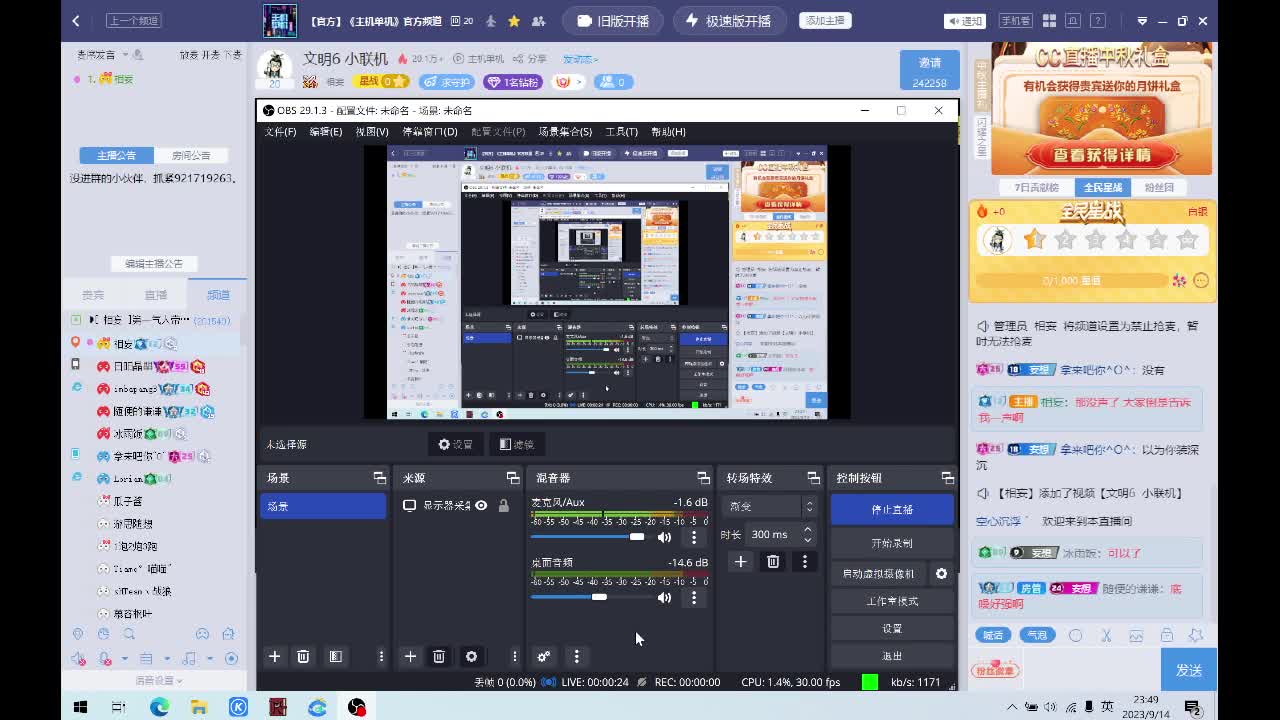Image resolution: width=1280 pixels, height=720 pixels.
Task: Switch to 7日贡献榜 tab
Action: [x=1036, y=187]
